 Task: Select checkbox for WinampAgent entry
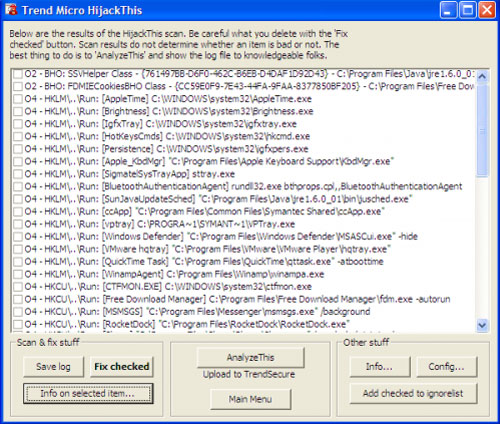pyautogui.click(x=18, y=274)
